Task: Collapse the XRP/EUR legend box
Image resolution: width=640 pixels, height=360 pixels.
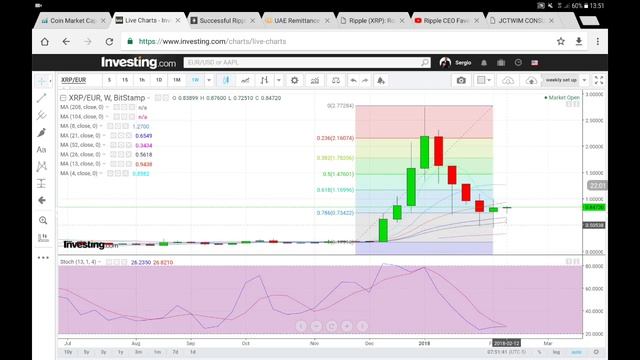Action: point(63,98)
